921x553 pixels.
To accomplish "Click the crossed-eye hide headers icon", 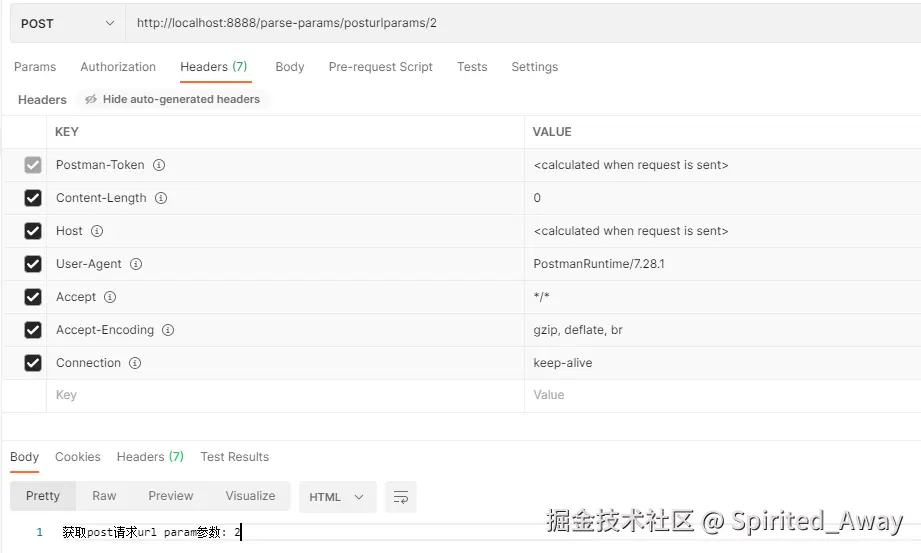I will (90, 99).
